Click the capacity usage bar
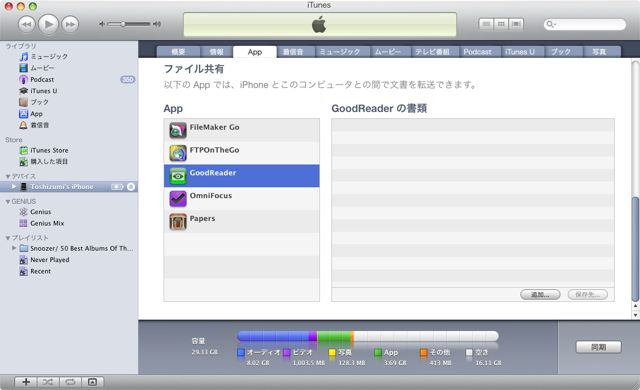Image resolution: width=640 pixels, height=390 pixels. (368, 336)
